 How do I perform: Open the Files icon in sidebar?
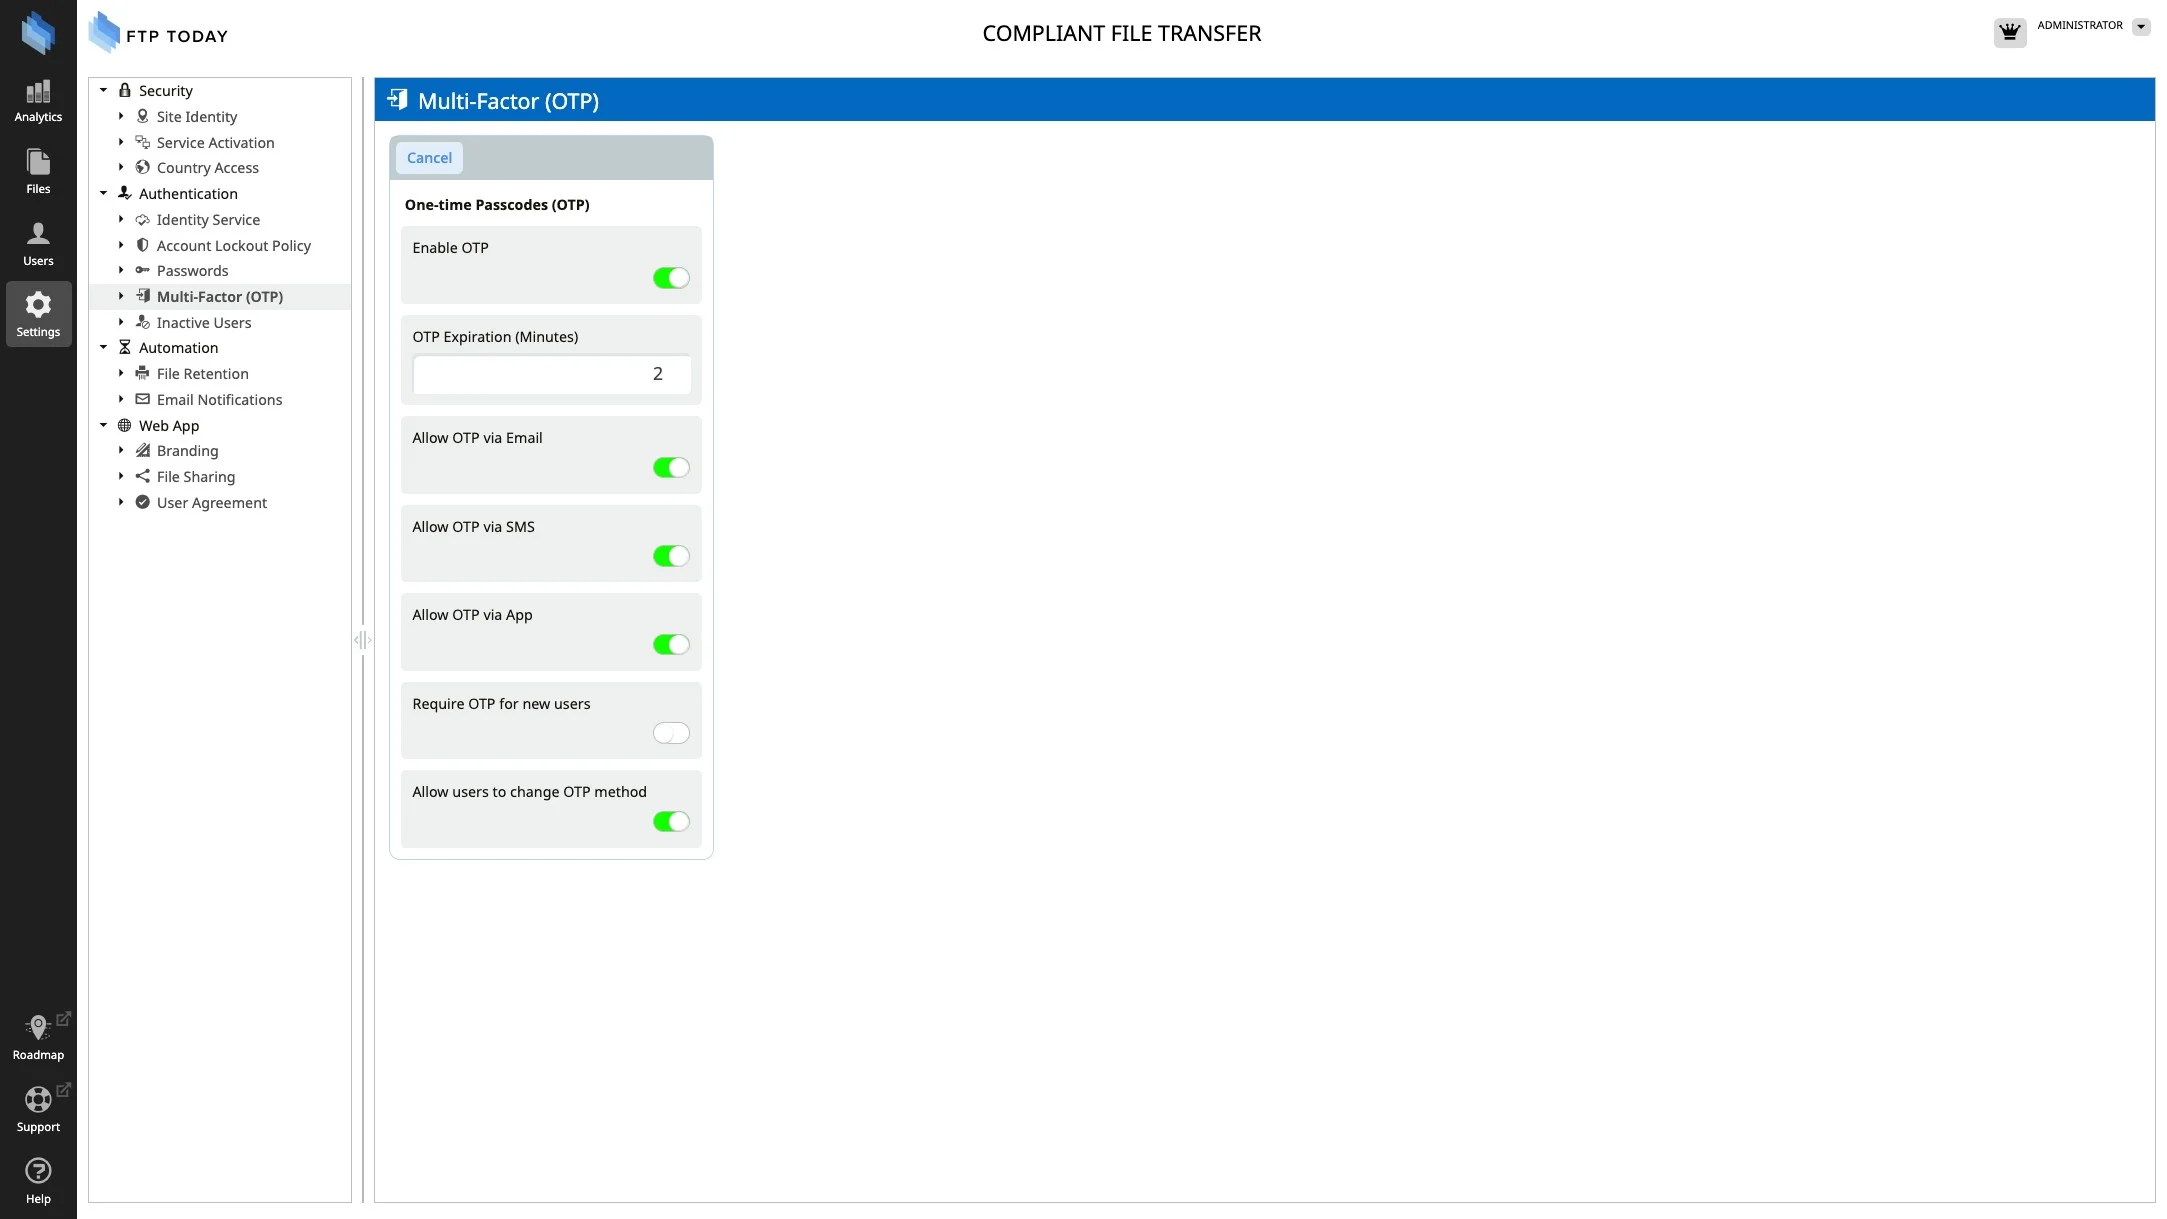click(38, 172)
